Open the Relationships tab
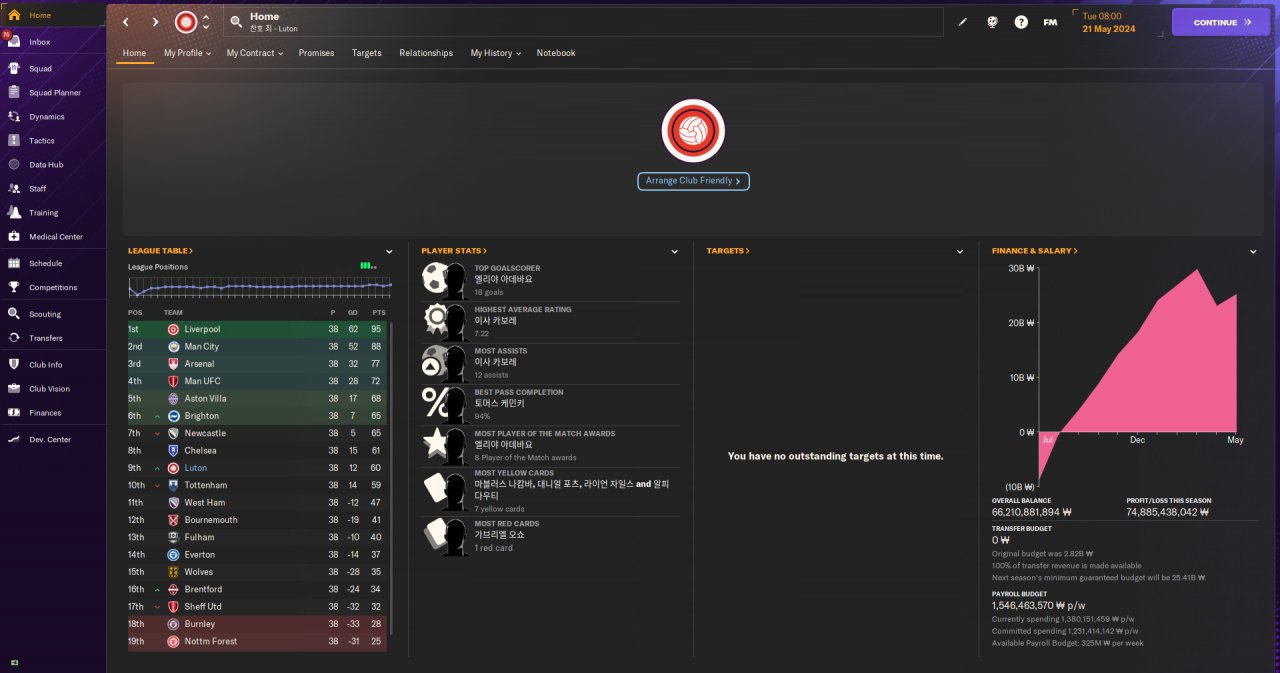 pyautogui.click(x=426, y=53)
